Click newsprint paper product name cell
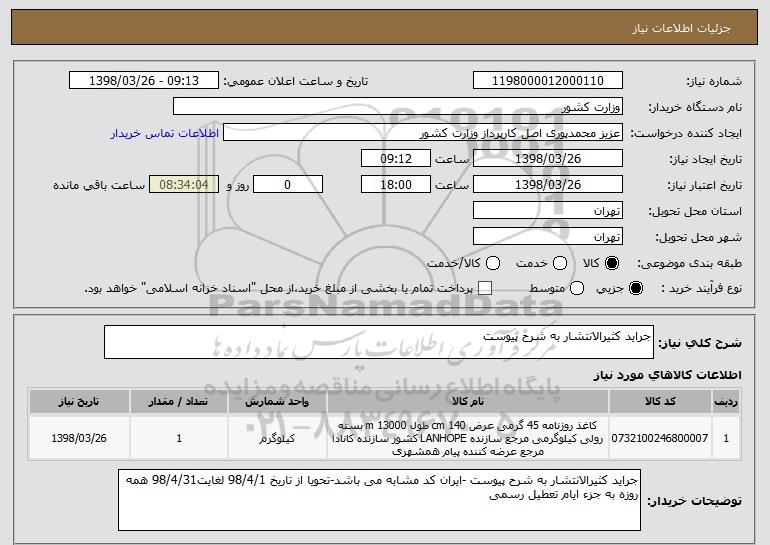Screen dimensions: 770x545 (x=468, y=438)
